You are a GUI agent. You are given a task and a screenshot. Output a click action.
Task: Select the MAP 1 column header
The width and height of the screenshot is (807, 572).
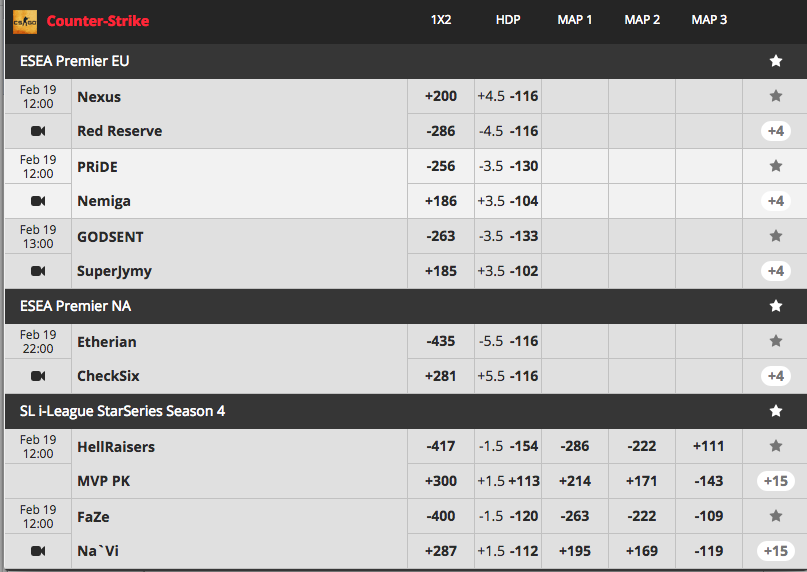pos(575,20)
